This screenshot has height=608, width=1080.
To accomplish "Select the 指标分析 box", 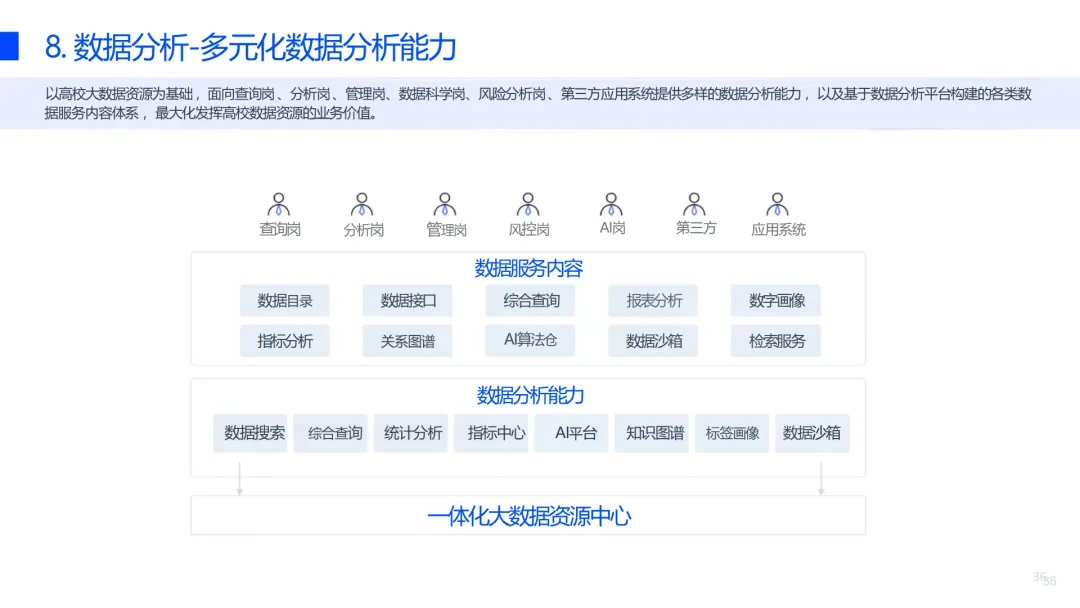I will 284,341.
